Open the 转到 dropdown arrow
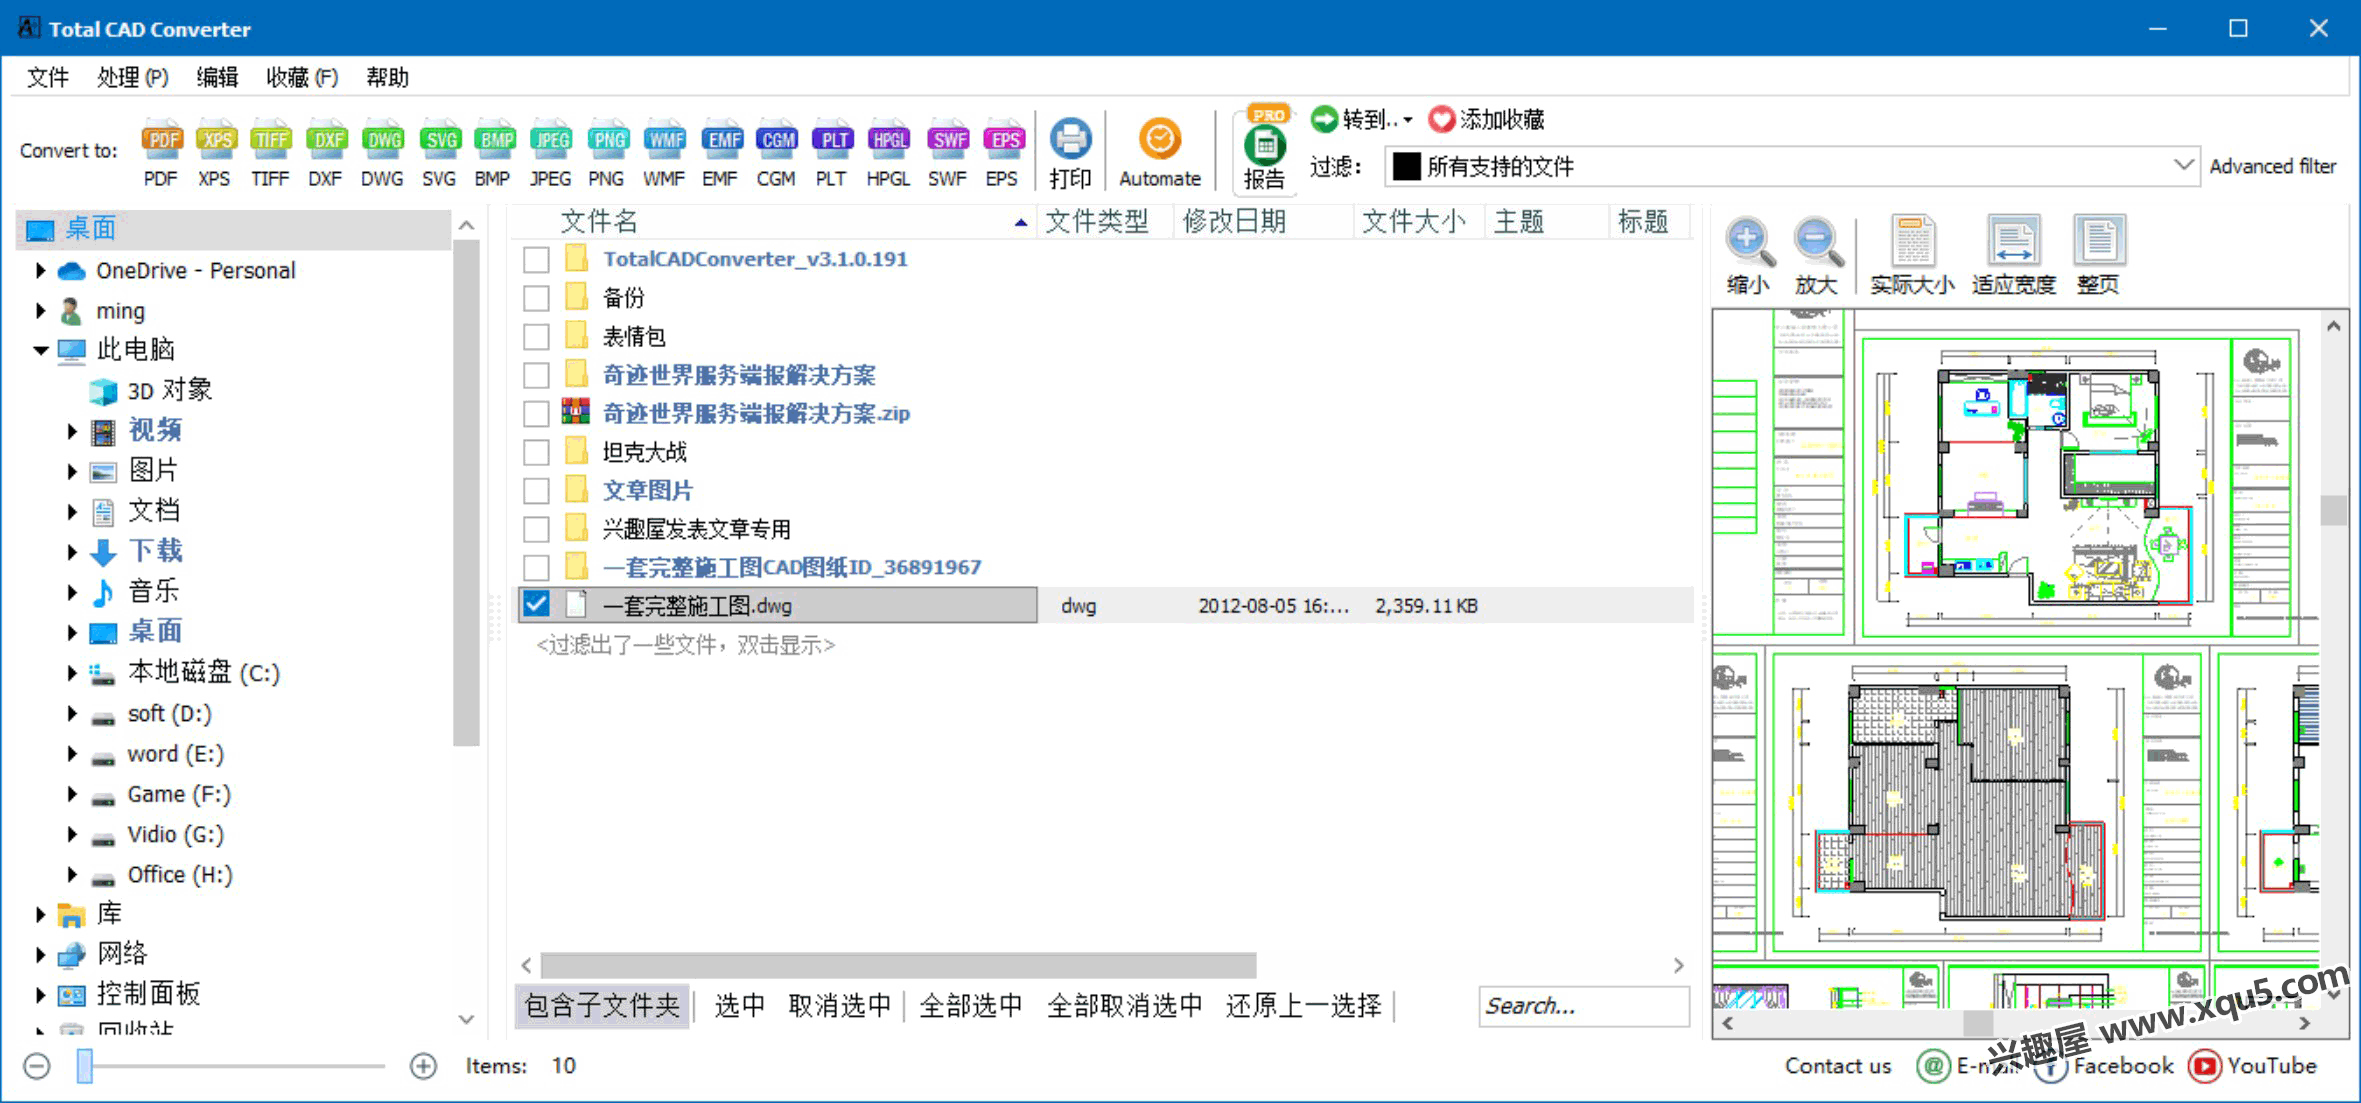The image size is (2361, 1103). pyautogui.click(x=1408, y=120)
